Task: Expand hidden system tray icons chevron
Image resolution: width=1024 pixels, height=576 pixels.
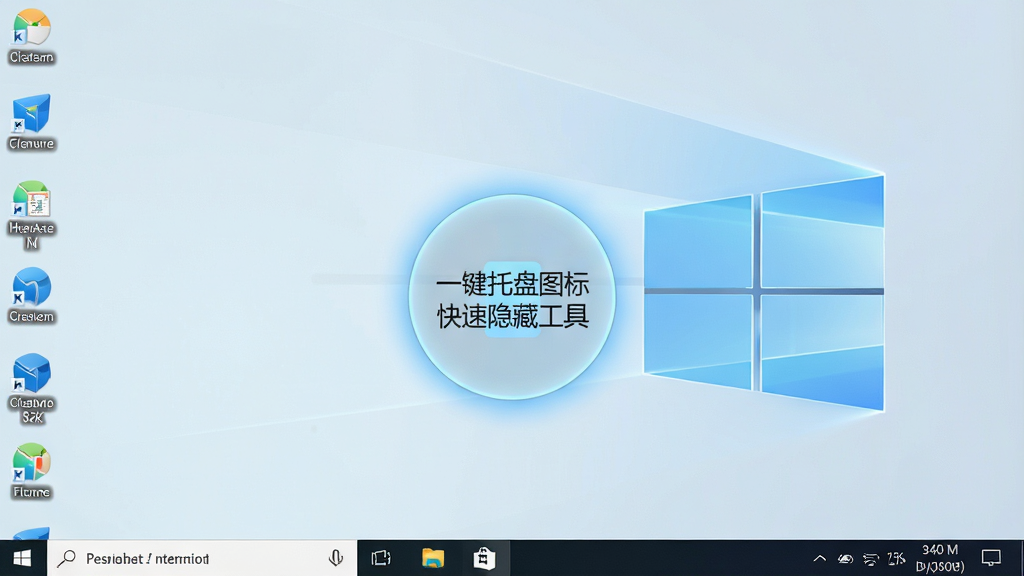Action: tap(820, 558)
